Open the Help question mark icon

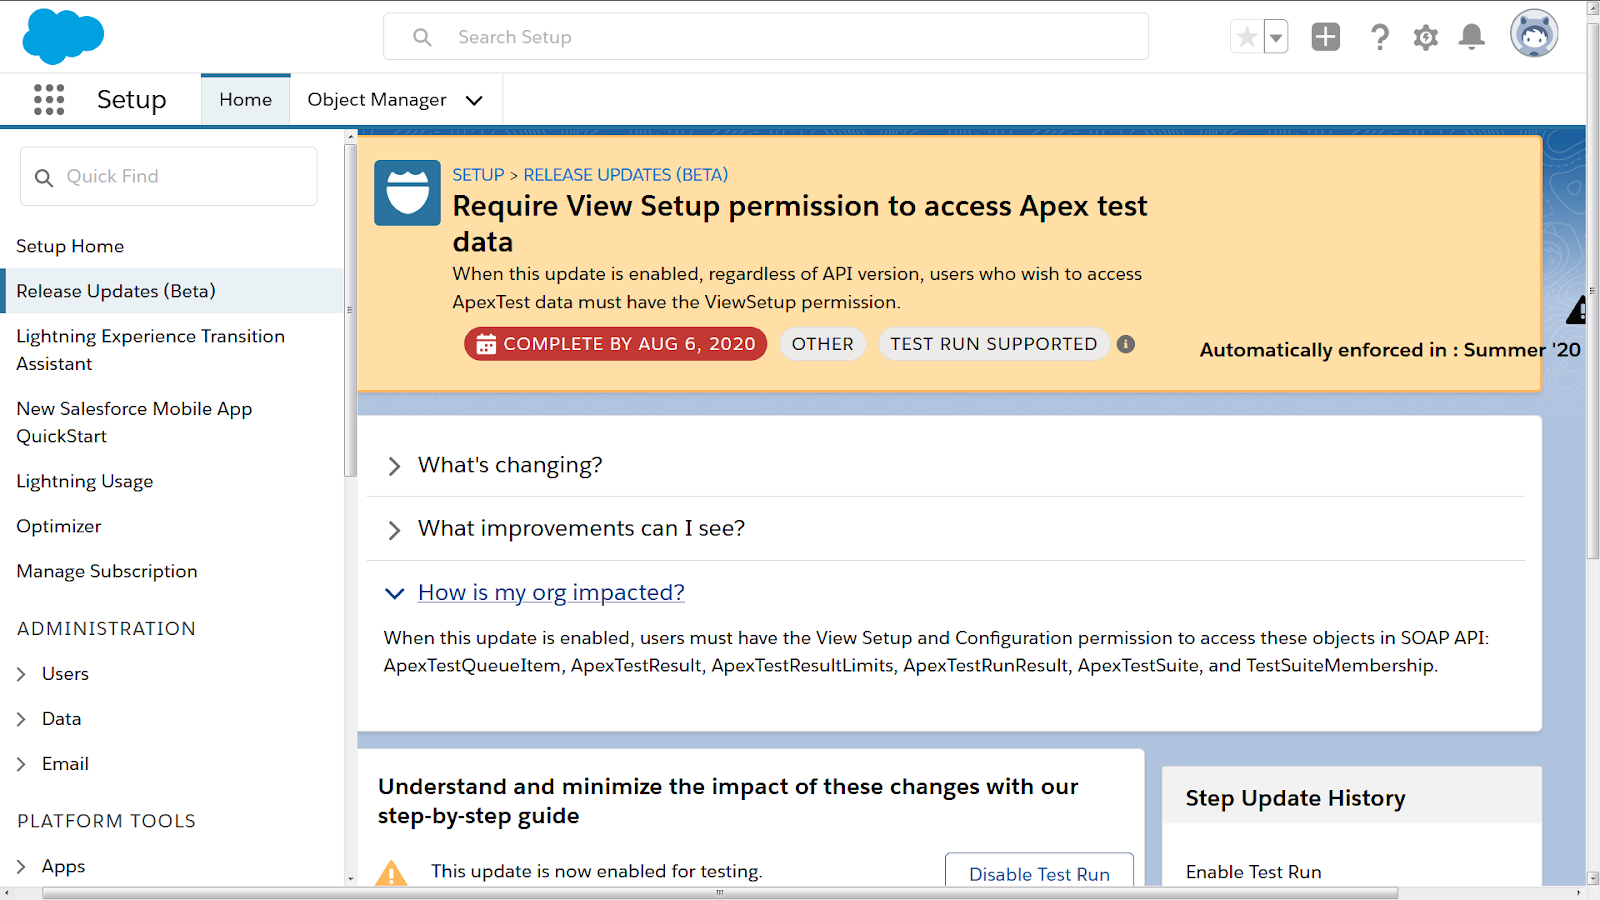pos(1380,37)
